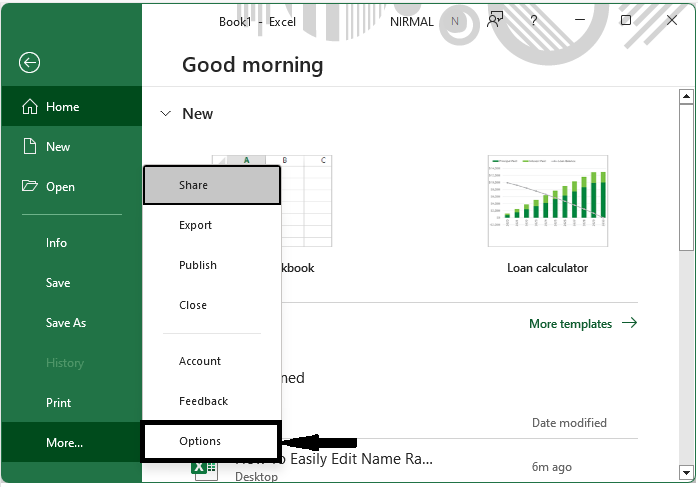Open the recent file Easily Edit Name Ra...
Viewport: 698px width, 487px height.
334,459
